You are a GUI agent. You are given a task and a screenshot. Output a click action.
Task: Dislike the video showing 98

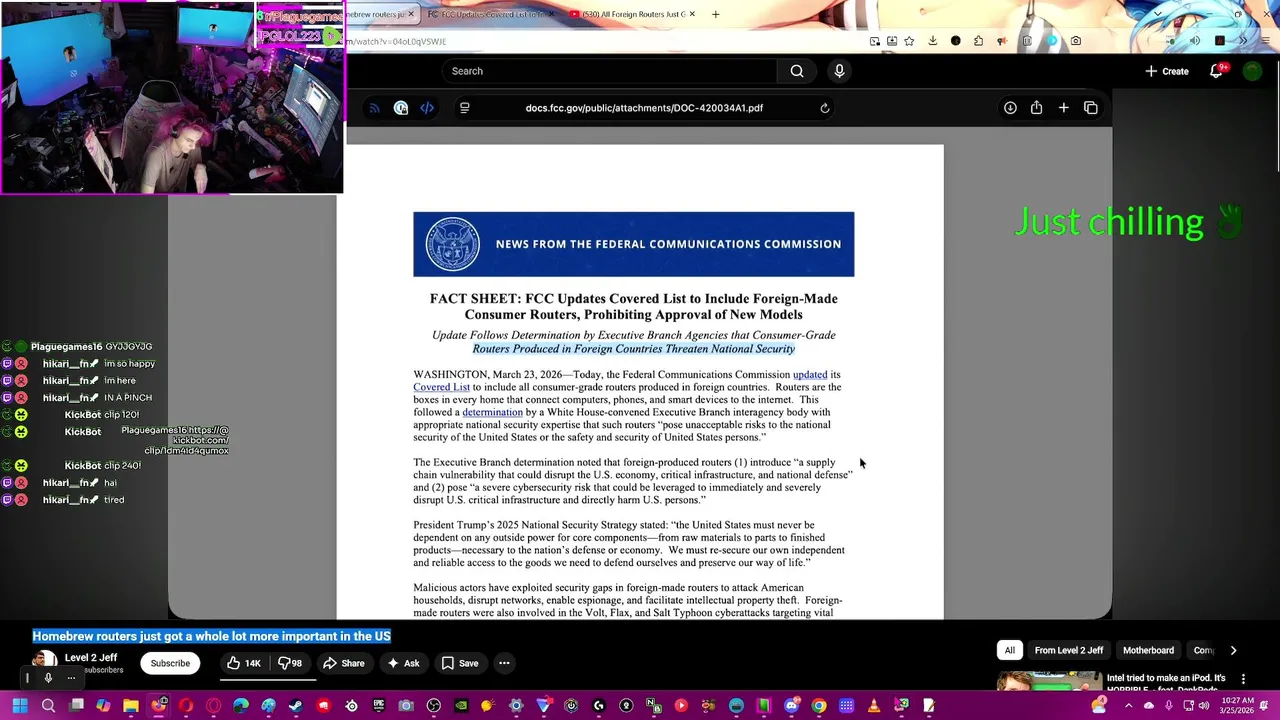click(x=290, y=663)
